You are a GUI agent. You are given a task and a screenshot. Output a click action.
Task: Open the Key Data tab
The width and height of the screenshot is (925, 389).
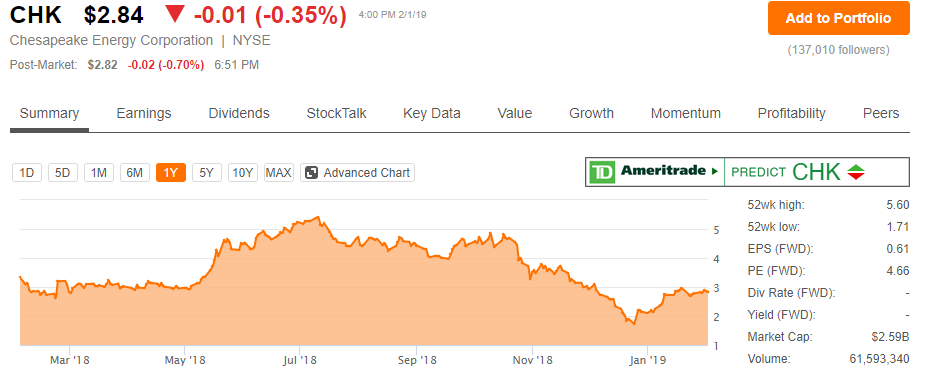tap(432, 113)
